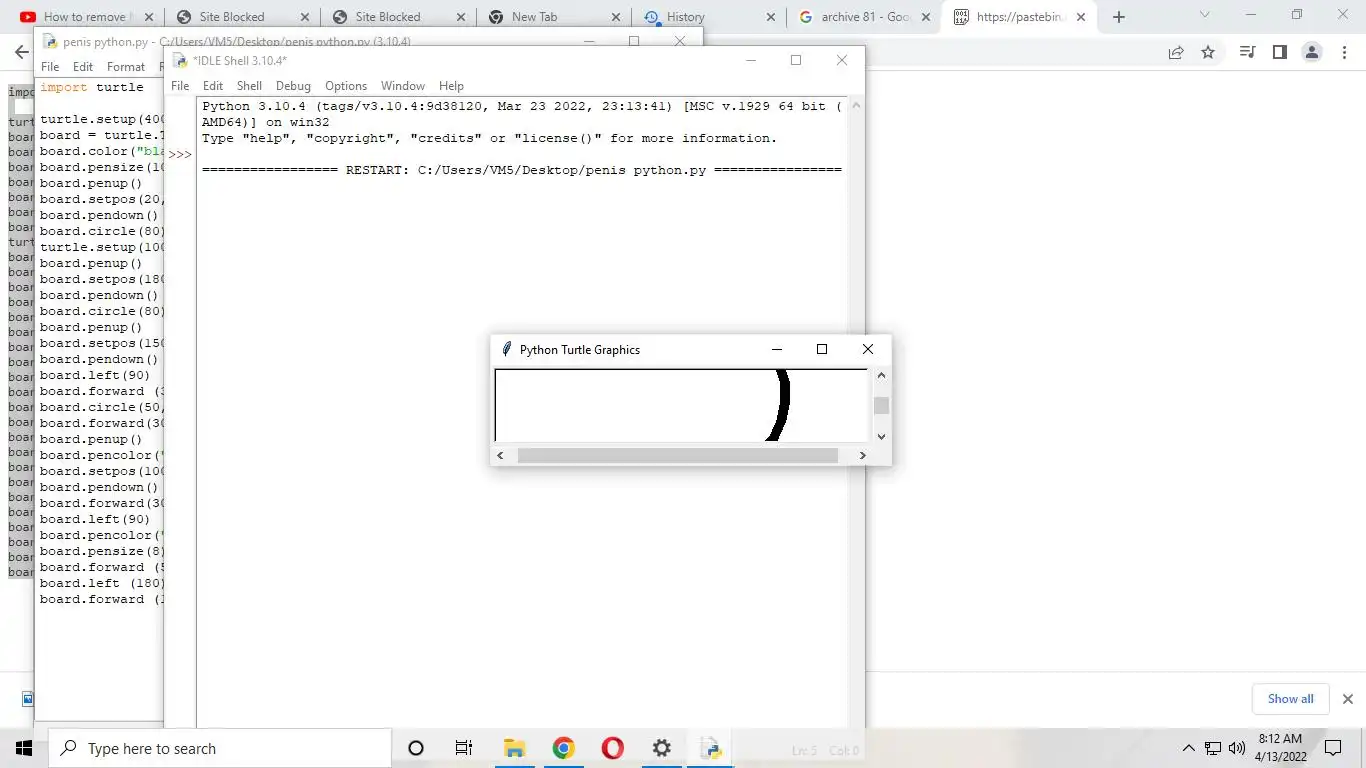This screenshot has width=1366, height=768.
Task: Open Edit menu in penis python.py editor
Action: click(x=83, y=67)
